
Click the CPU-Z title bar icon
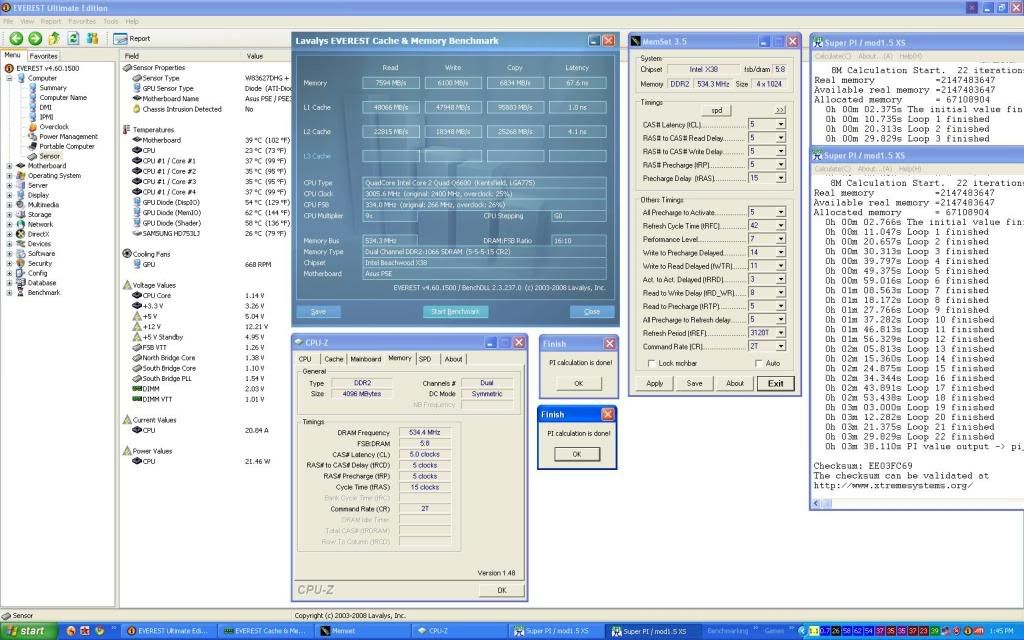tap(299, 342)
